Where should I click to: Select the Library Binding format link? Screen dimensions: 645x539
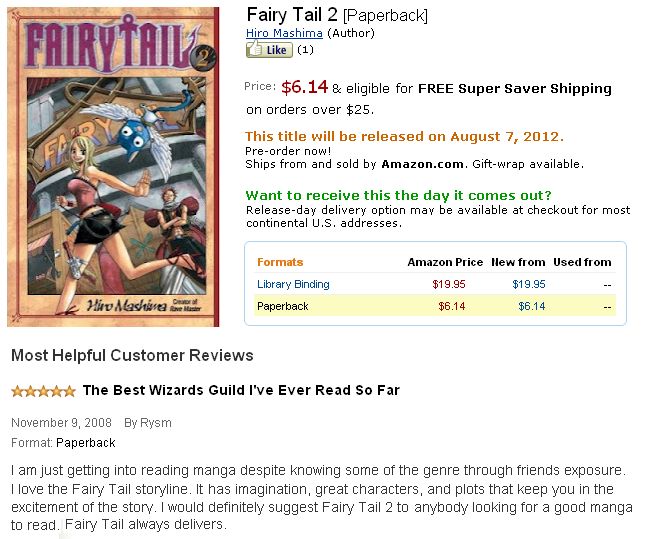293,284
